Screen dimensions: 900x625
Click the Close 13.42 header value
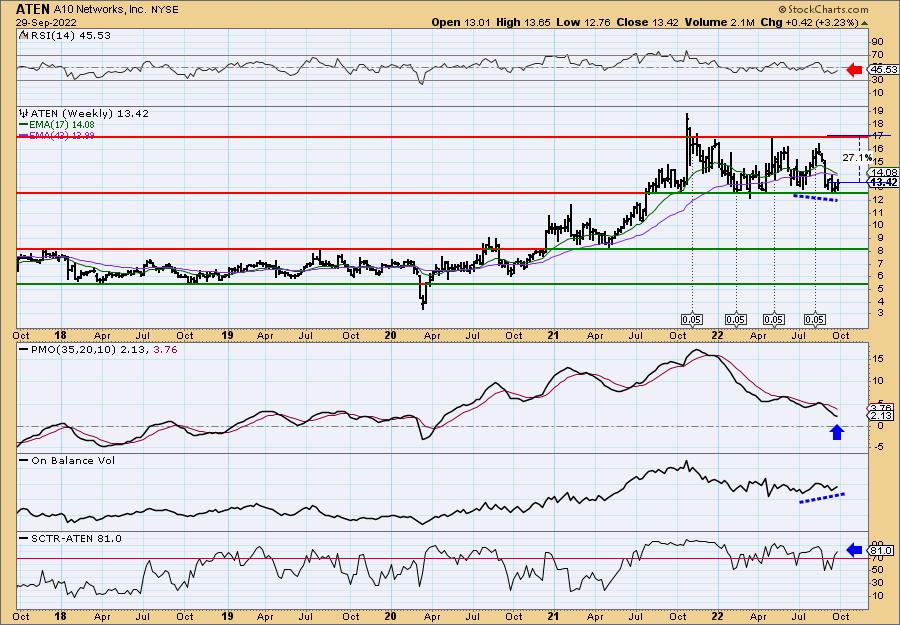(x=647, y=22)
